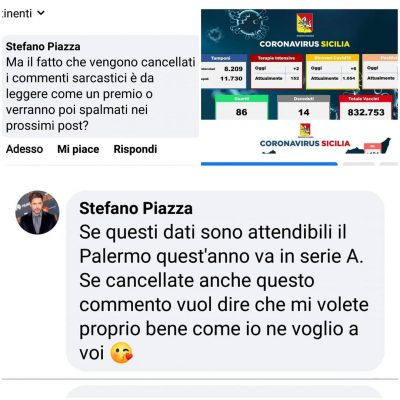Click the Guariti 86 green tile

(x=241, y=107)
